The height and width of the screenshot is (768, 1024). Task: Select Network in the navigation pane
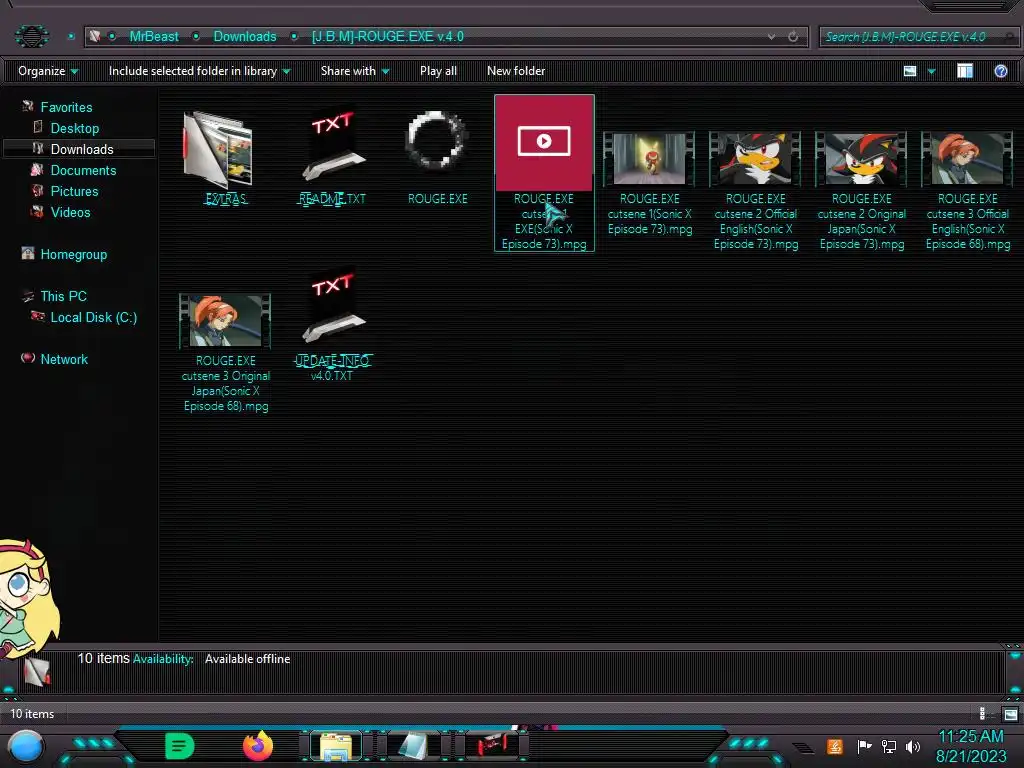coord(63,359)
